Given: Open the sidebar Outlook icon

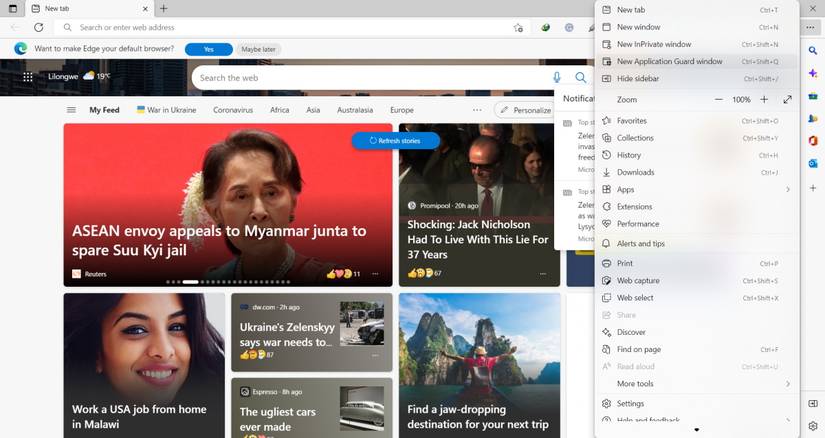Looking at the screenshot, I should pyautogui.click(x=813, y=164).
